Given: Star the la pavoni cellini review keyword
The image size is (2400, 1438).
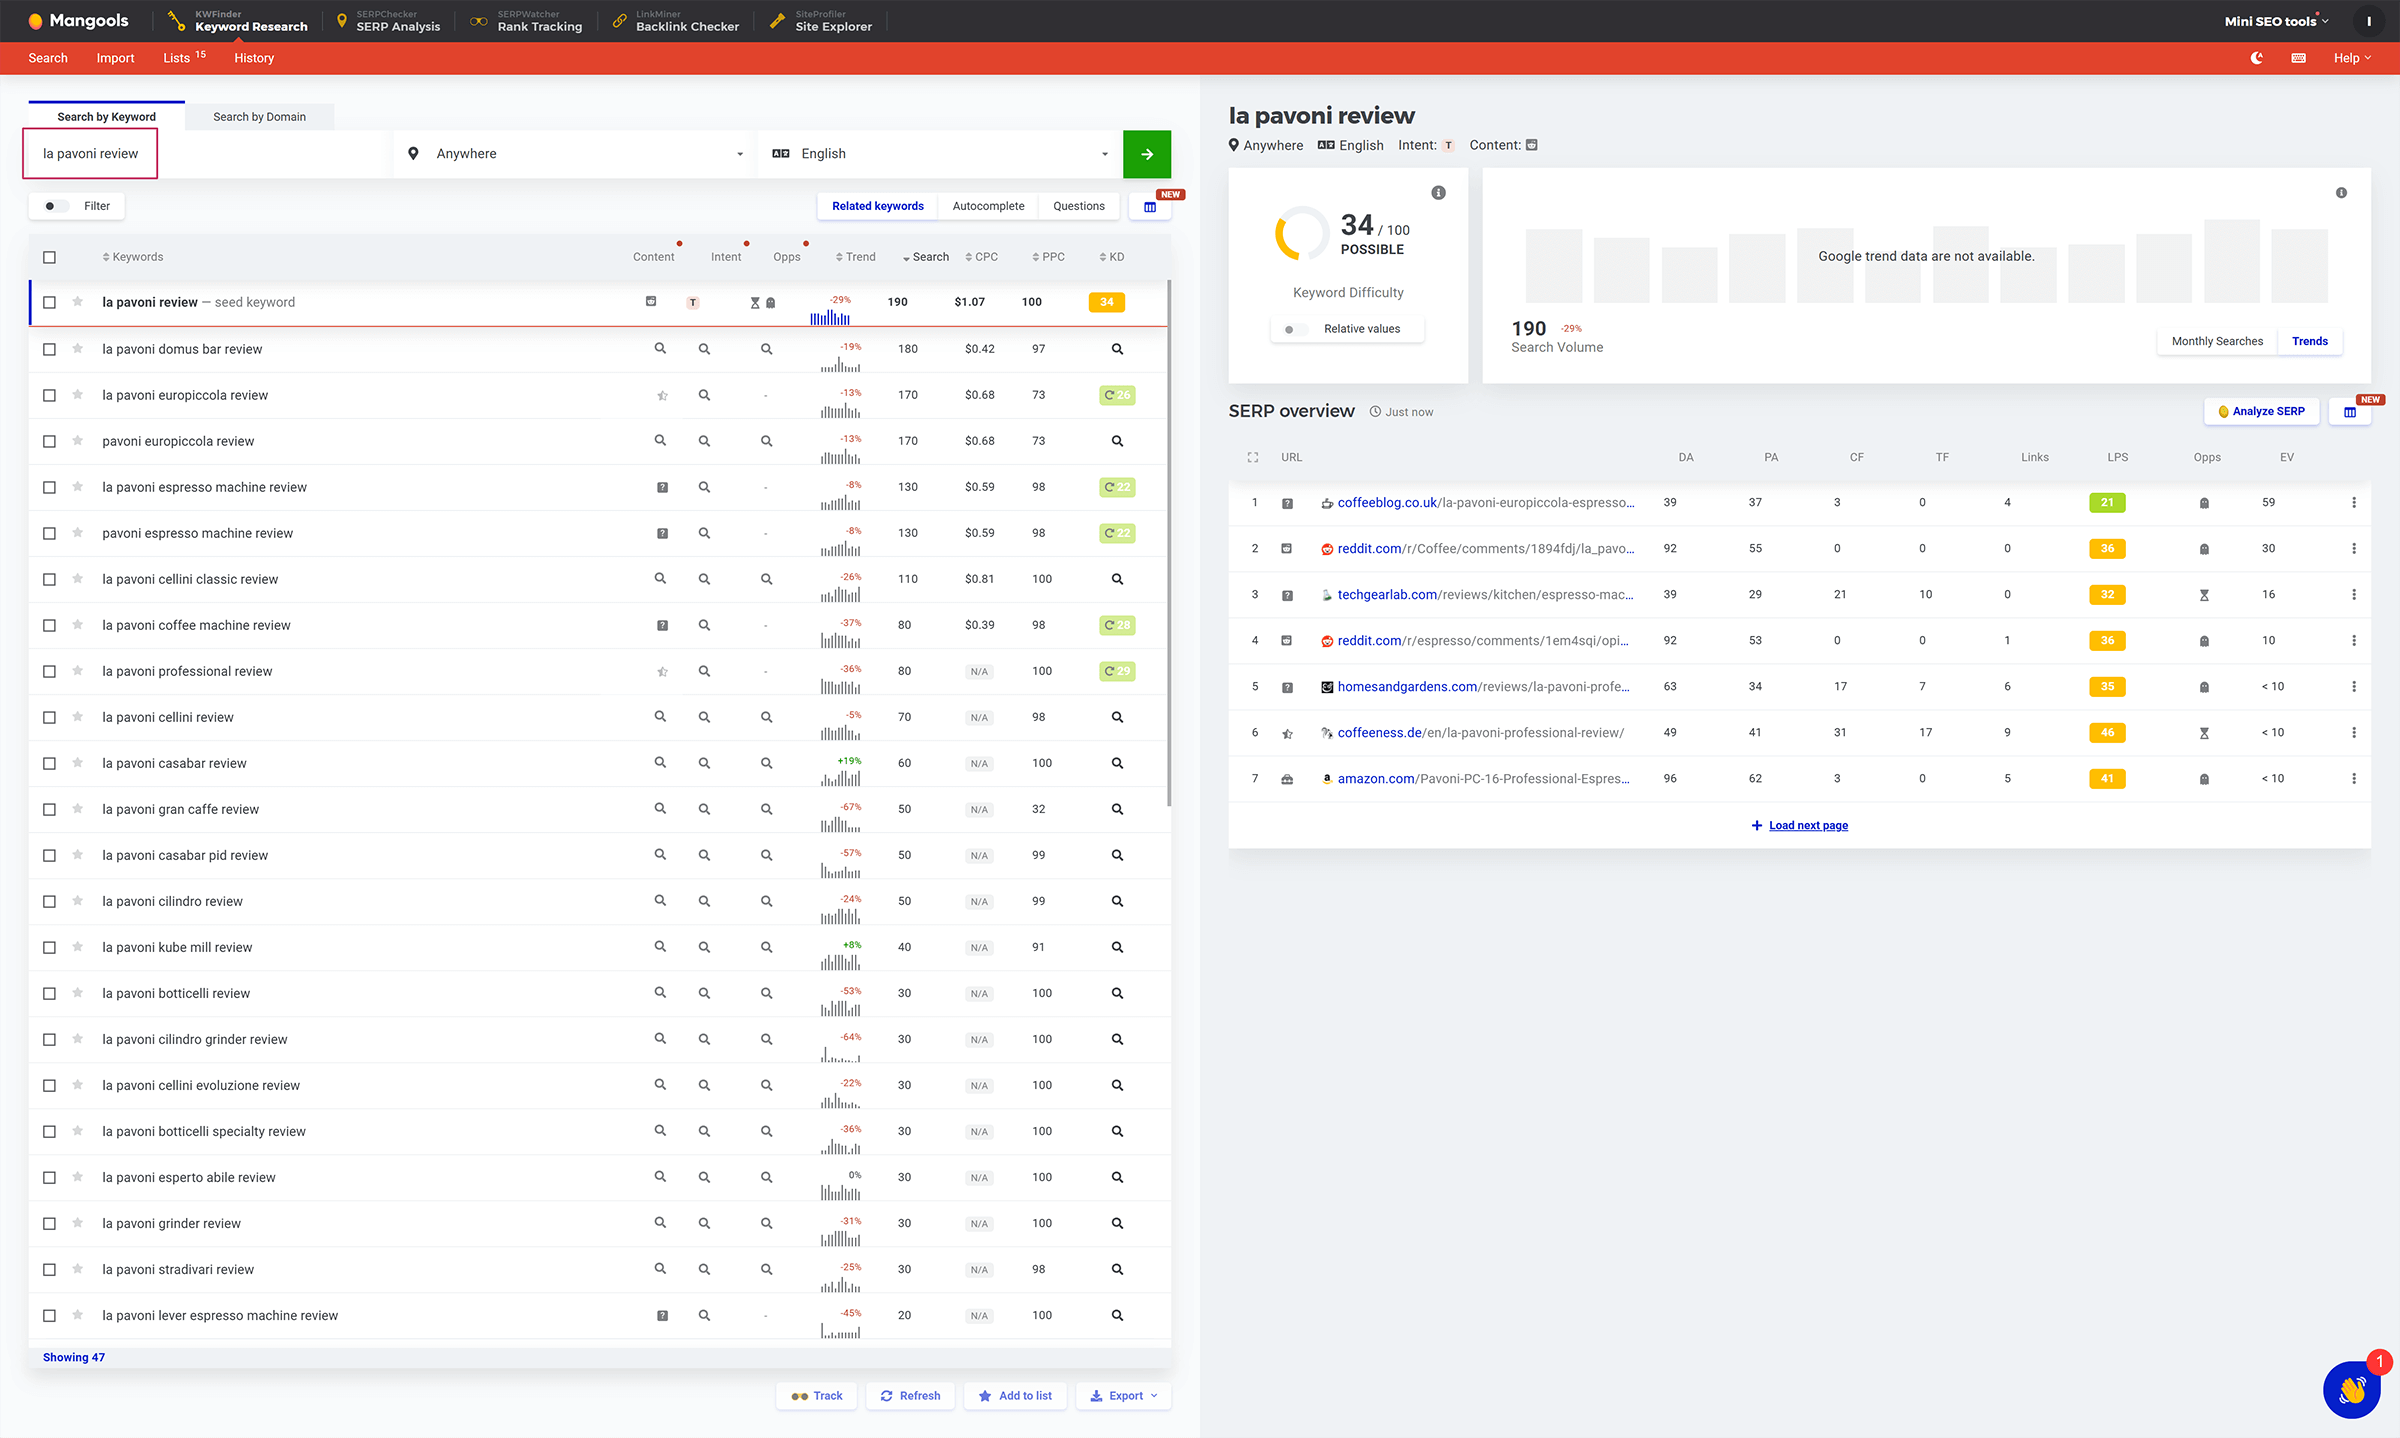Looking at the screenshot, I should [x=77, y=717].
